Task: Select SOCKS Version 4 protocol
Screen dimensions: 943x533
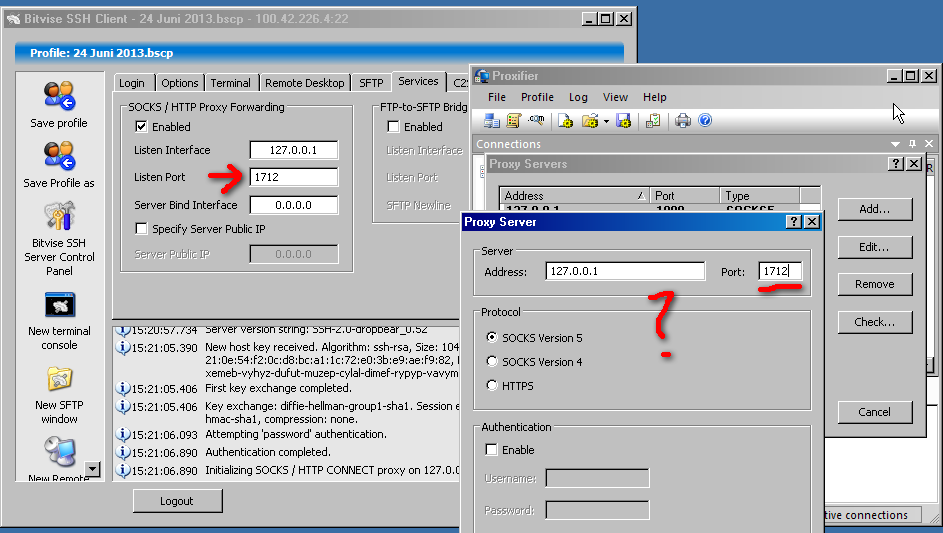Action: [x=492, y=362]
